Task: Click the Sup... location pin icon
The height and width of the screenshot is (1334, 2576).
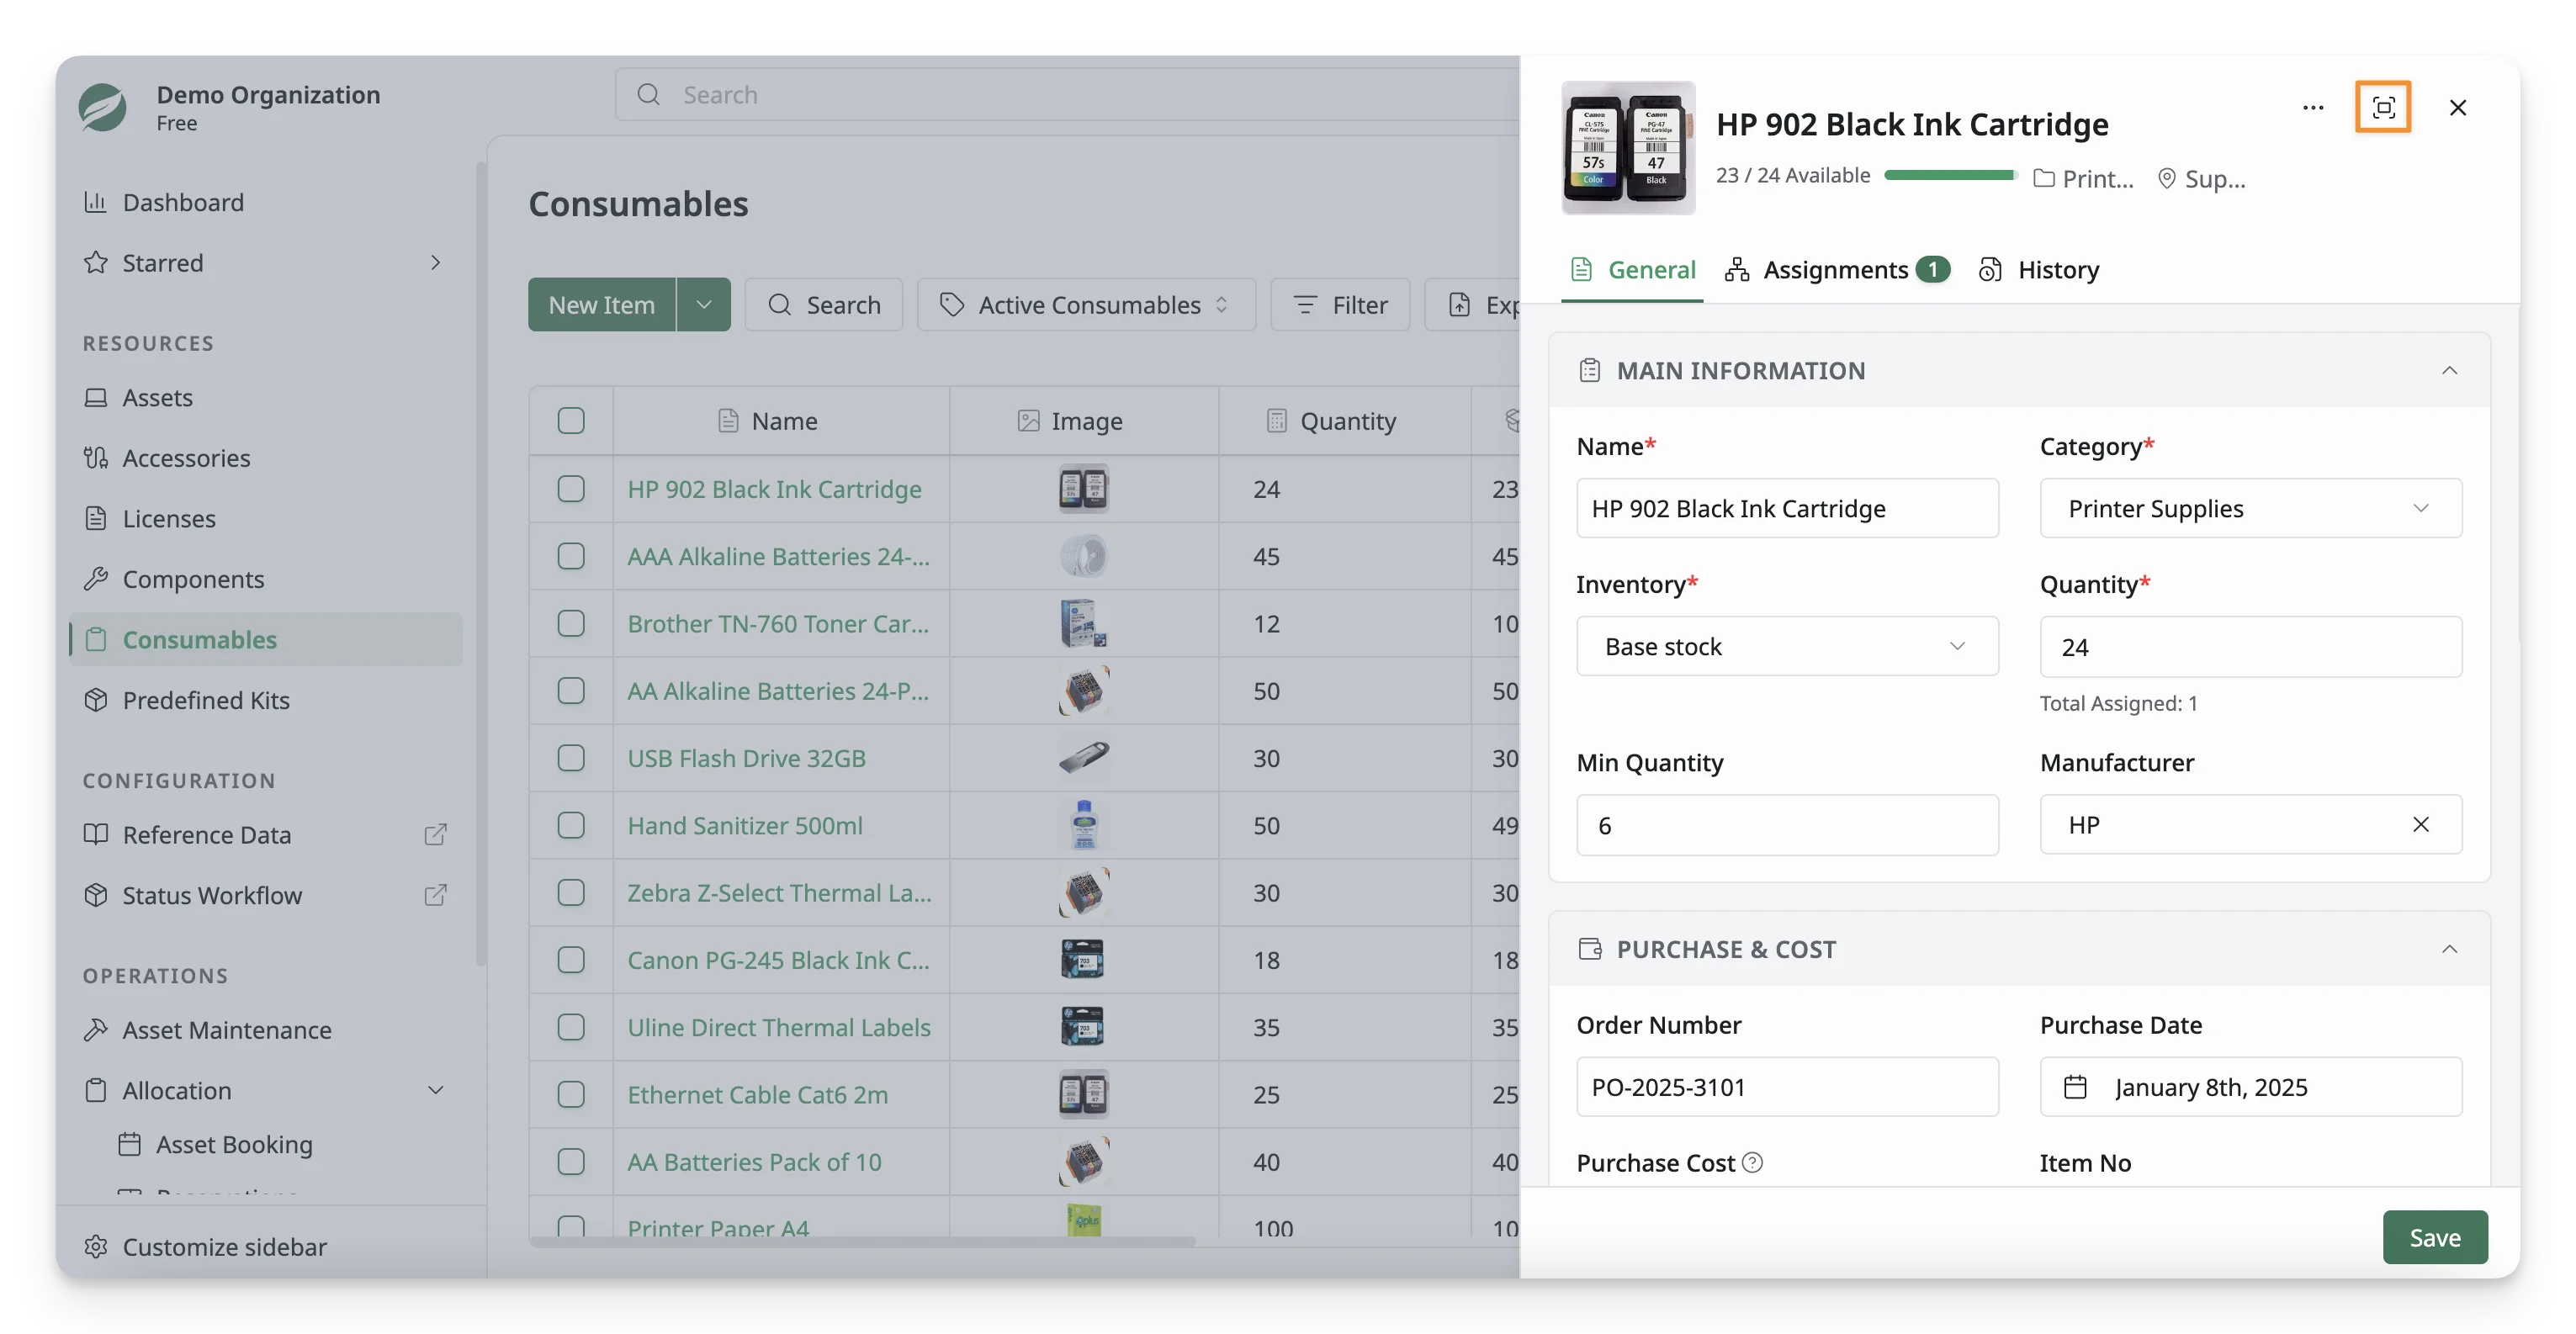Action: [2166, 178]
